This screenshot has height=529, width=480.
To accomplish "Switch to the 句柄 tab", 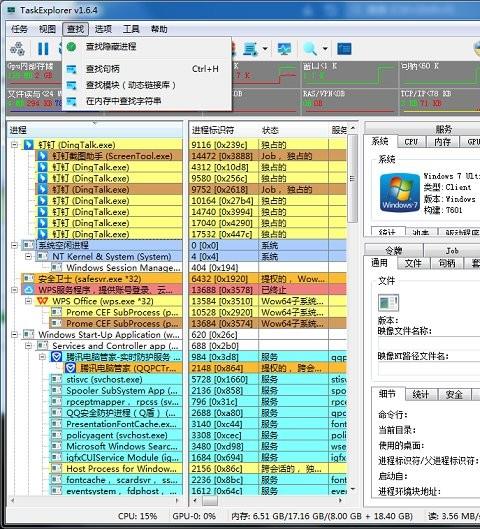I will [447, 263].
